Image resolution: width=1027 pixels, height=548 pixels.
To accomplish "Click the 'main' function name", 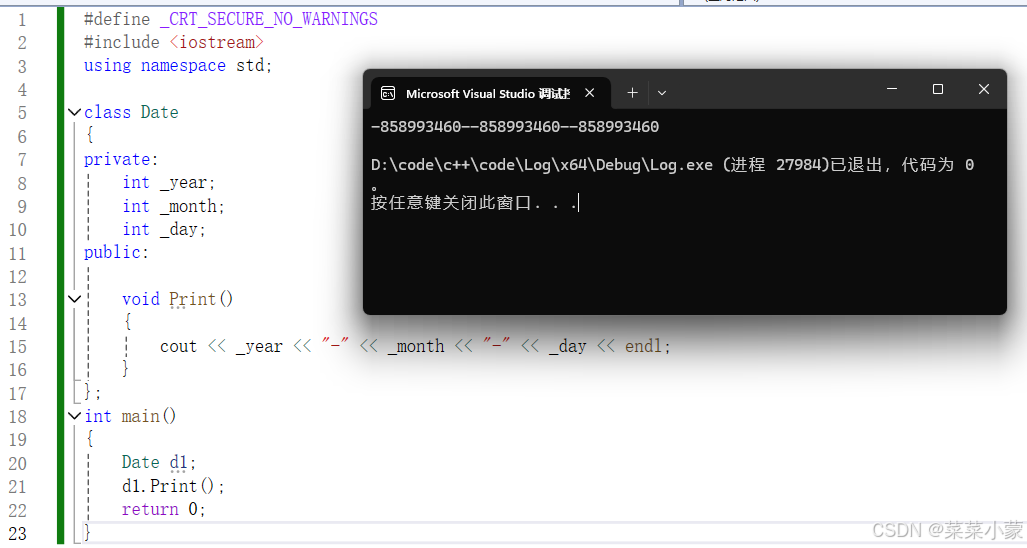I will click(x=140, y=416).
